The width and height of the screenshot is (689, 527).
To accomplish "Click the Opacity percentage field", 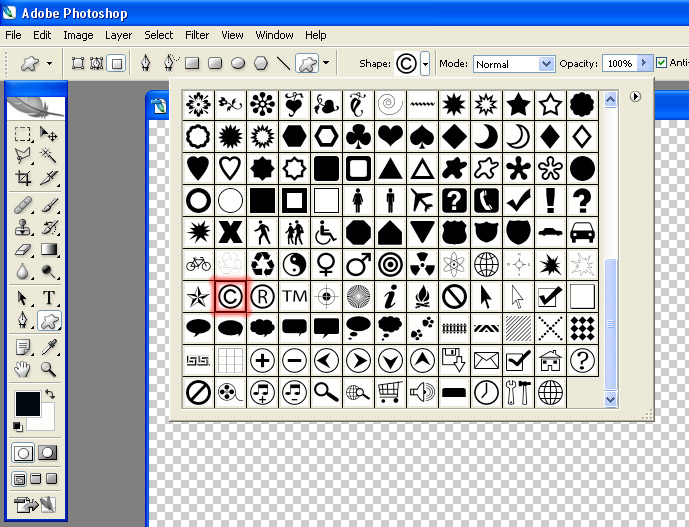I will coord(619,63).
